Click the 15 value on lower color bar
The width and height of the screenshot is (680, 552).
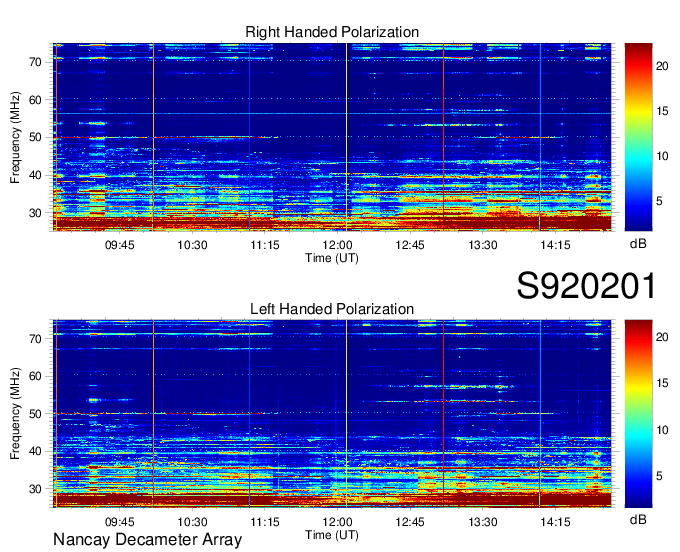[x=662, y=383]
